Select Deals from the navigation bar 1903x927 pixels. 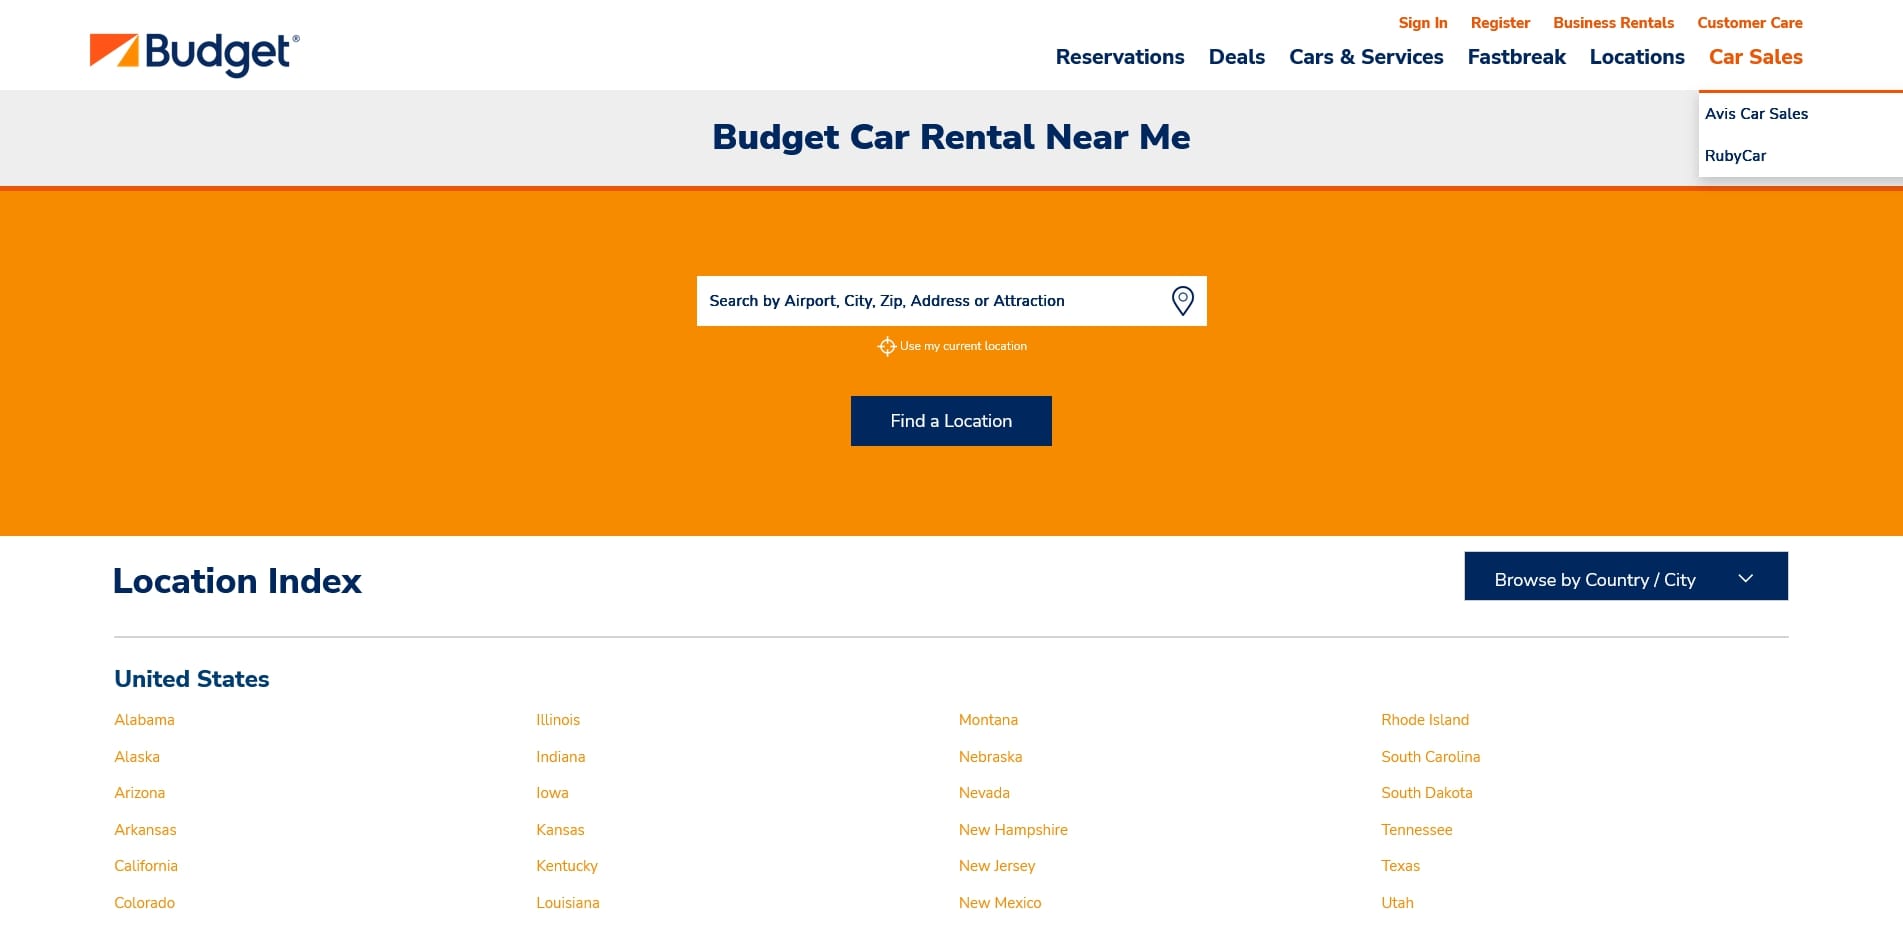1236,57
